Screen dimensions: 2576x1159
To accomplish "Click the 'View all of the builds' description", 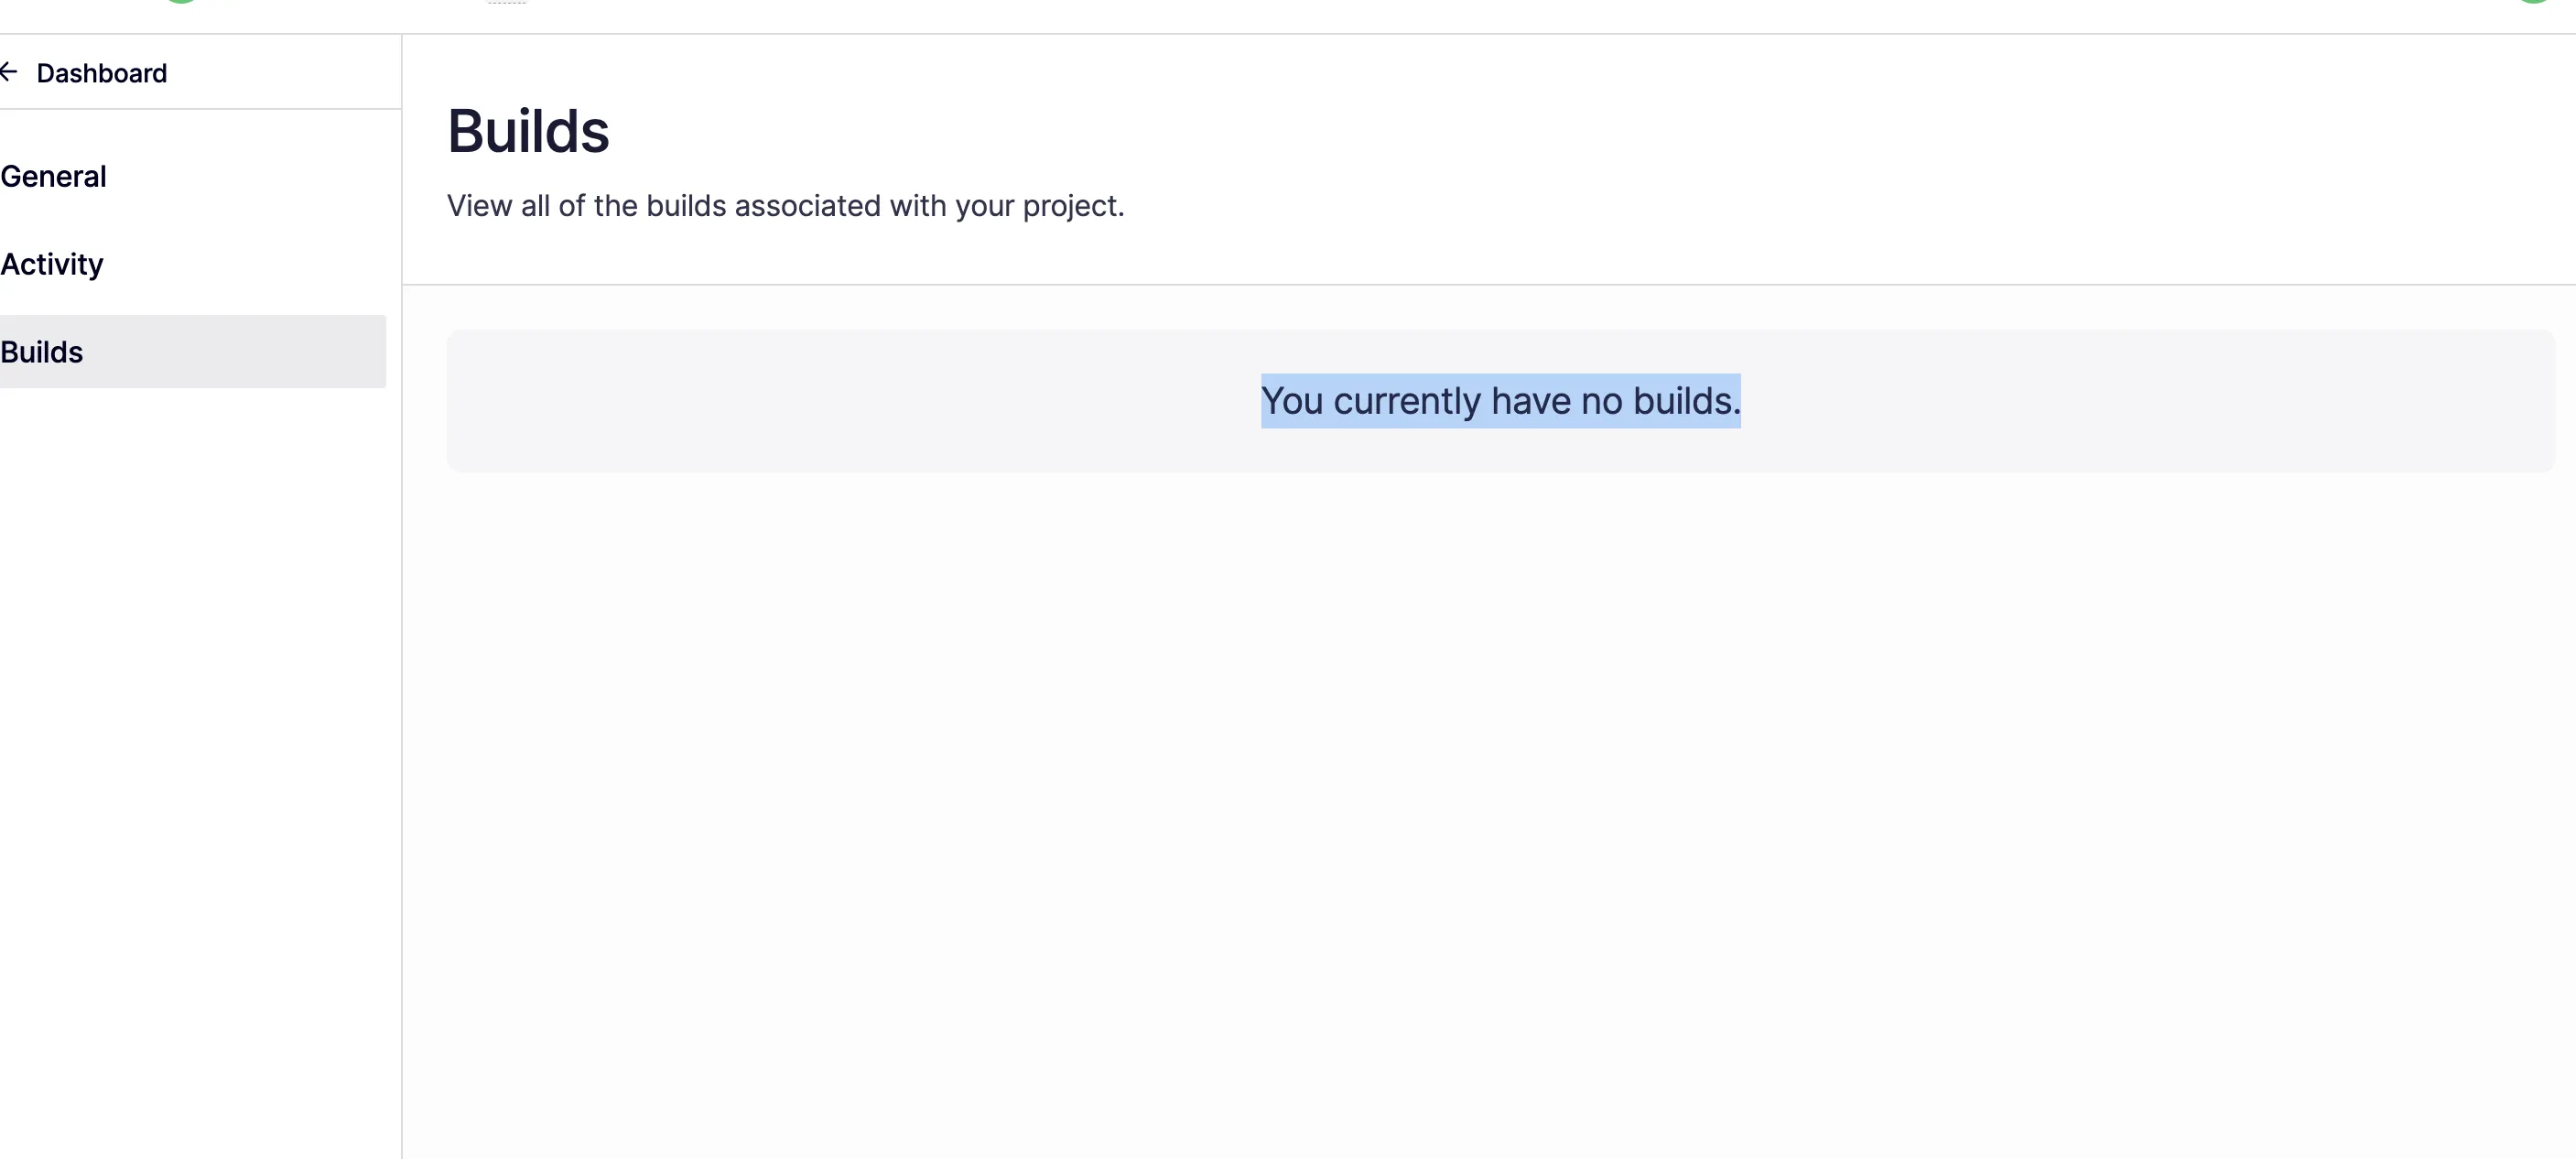I will coord(785,206).
